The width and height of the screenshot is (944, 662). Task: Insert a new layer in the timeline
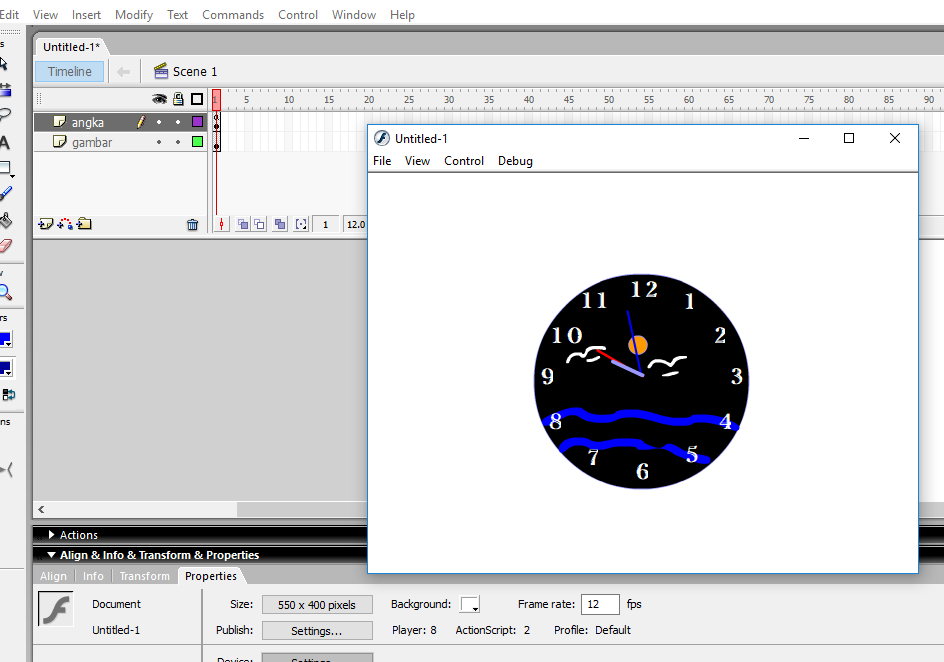tap(46, 223)
